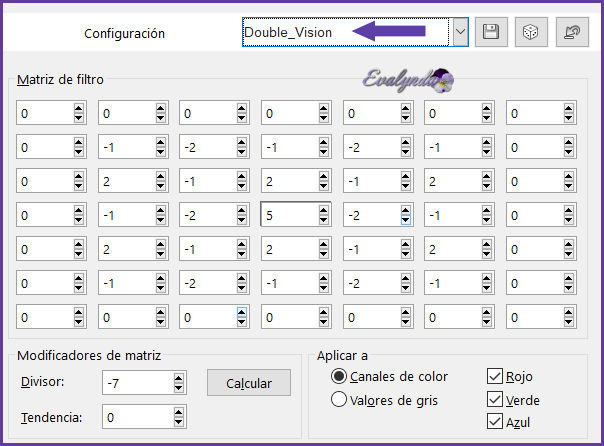Viewport: 604px width, 446px height.
Task: Increase matrix row 2, column 2 via up arrow
Action: 161,142
